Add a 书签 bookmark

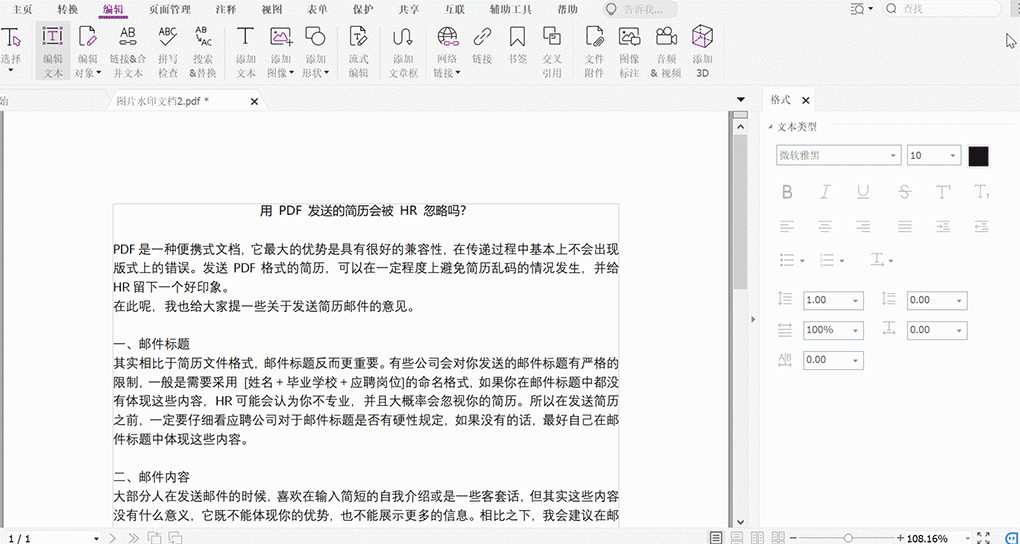click(517, 46)
